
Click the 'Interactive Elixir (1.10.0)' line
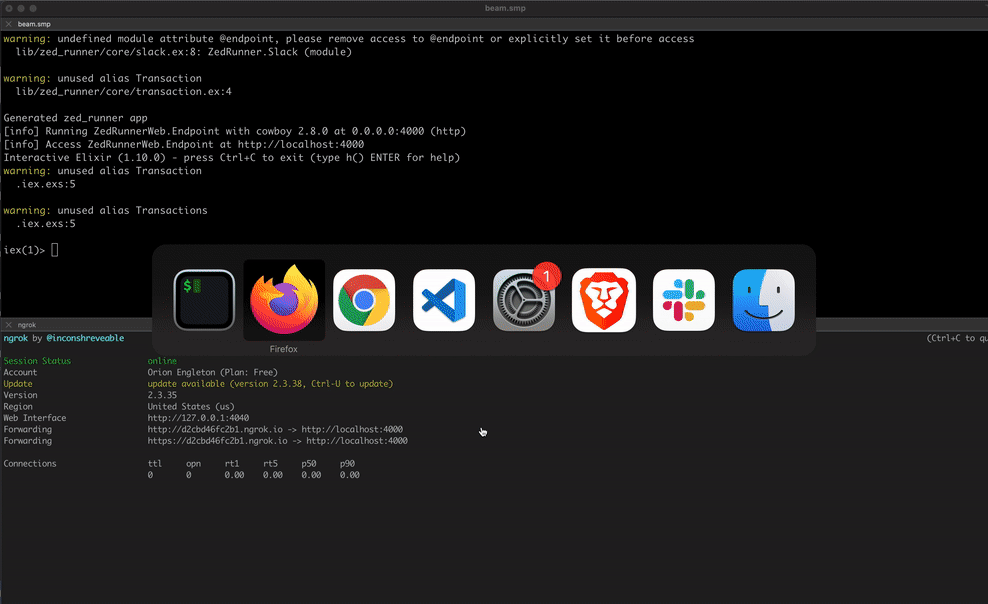pos(232,157)
